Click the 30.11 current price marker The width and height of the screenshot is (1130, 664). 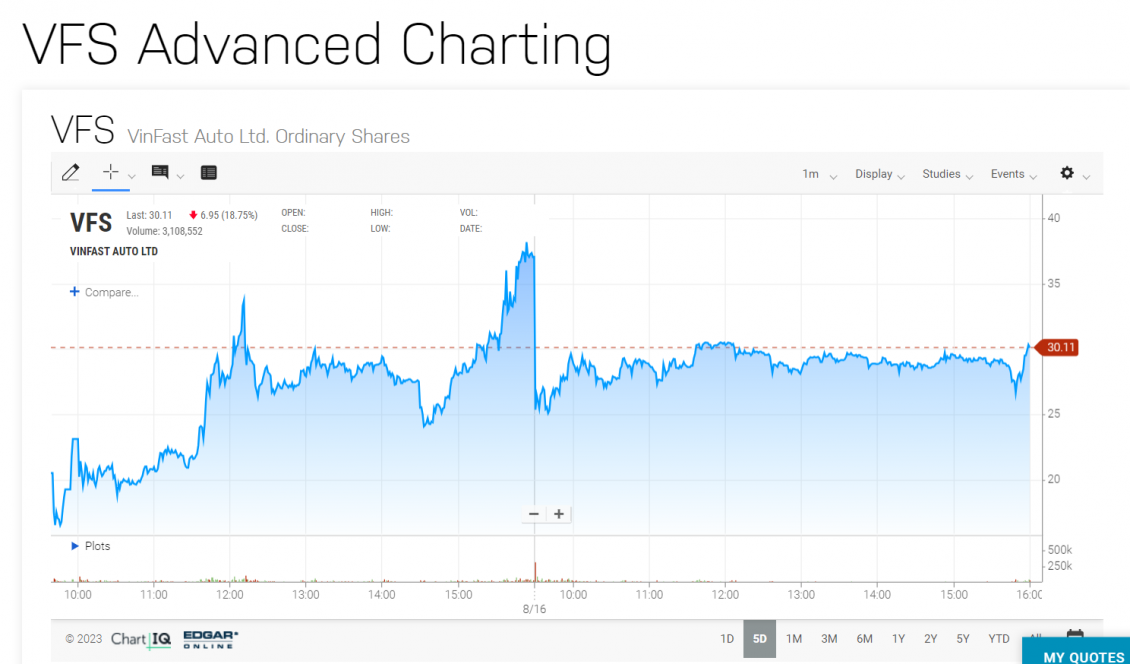1060,347
